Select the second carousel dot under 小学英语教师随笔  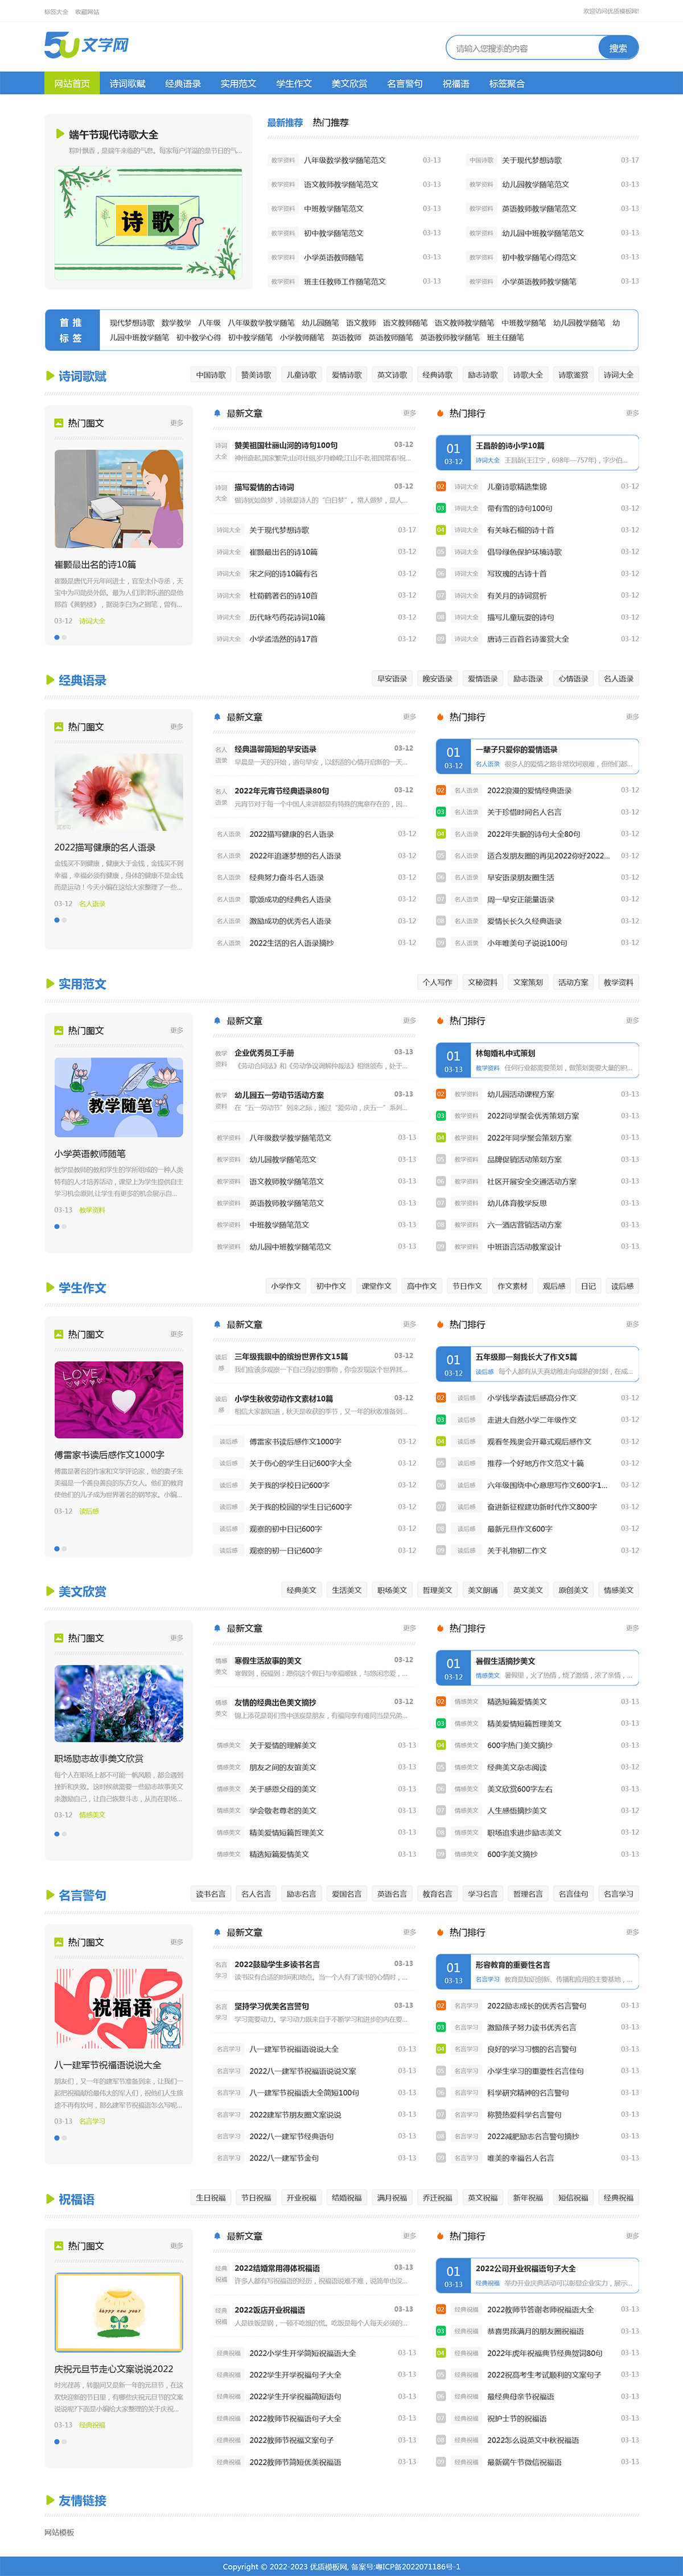[x=65, y=1226]
